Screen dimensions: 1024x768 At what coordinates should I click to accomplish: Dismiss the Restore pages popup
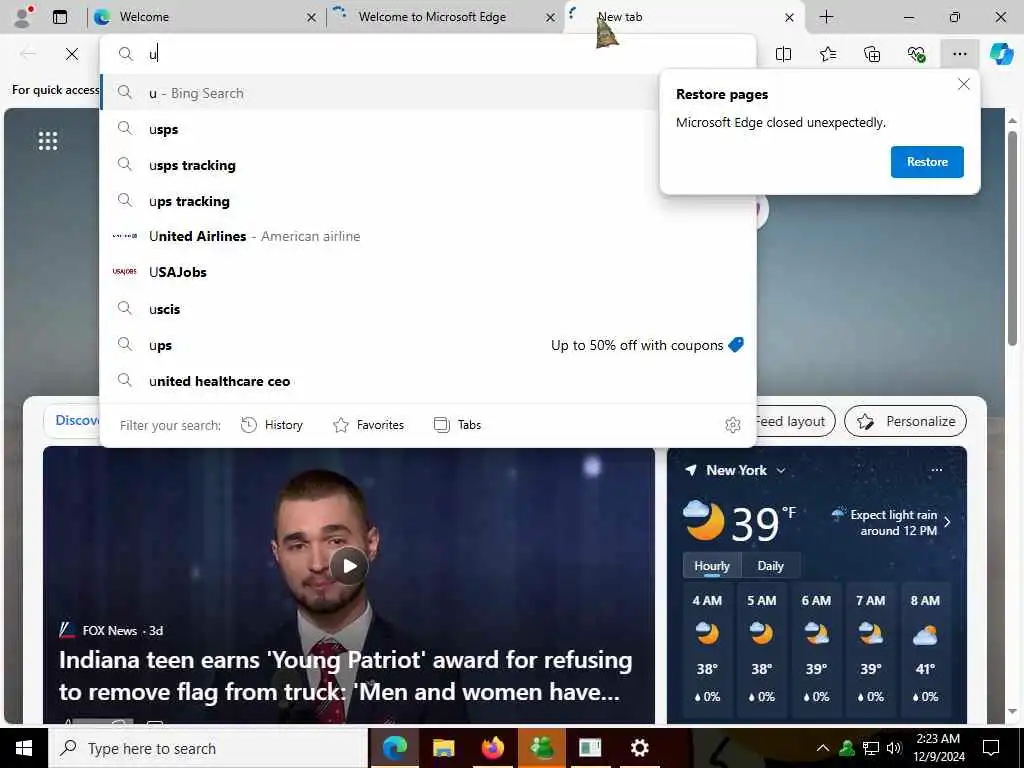click(x=963, y=84)
